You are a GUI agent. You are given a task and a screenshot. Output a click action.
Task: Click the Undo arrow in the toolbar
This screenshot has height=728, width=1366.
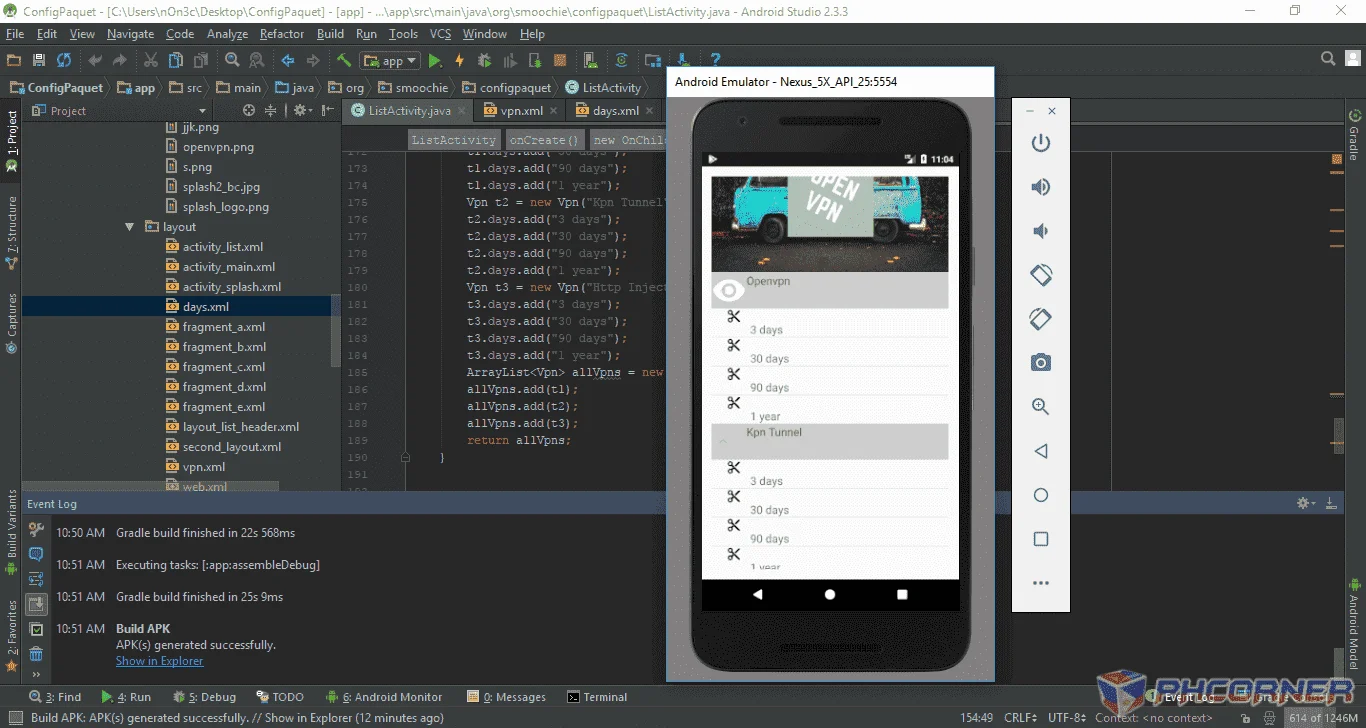(95, 61)
